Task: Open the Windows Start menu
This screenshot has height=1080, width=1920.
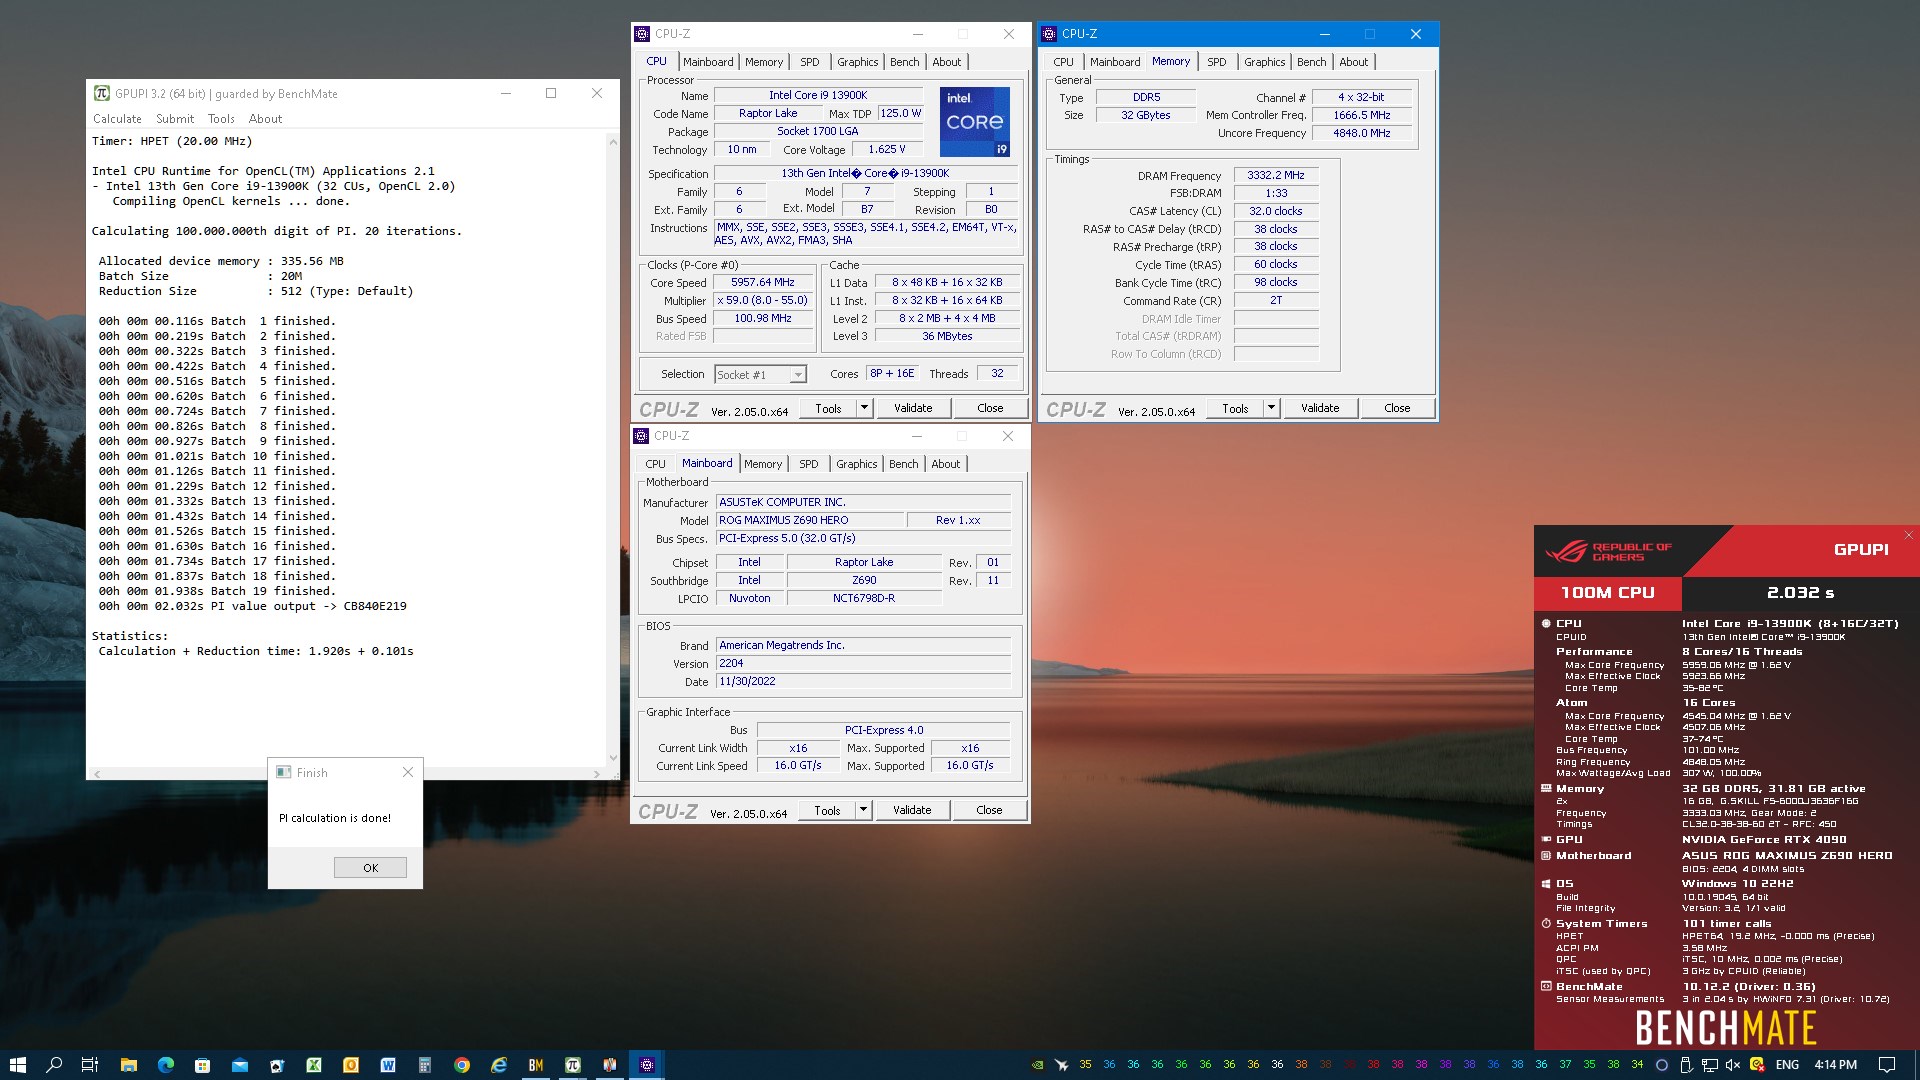Action: click(17, 1064)
